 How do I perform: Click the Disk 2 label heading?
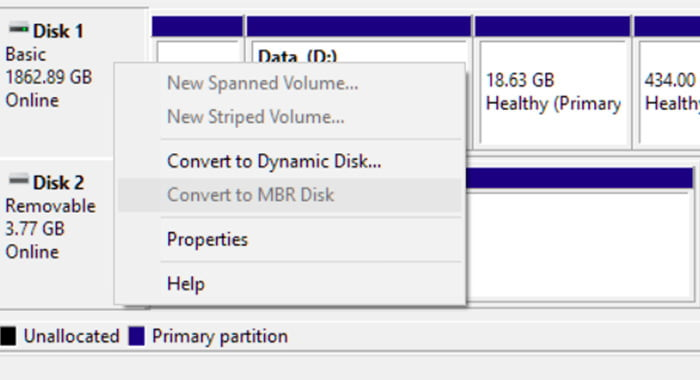pyautogui.click(x=58, y=183)
